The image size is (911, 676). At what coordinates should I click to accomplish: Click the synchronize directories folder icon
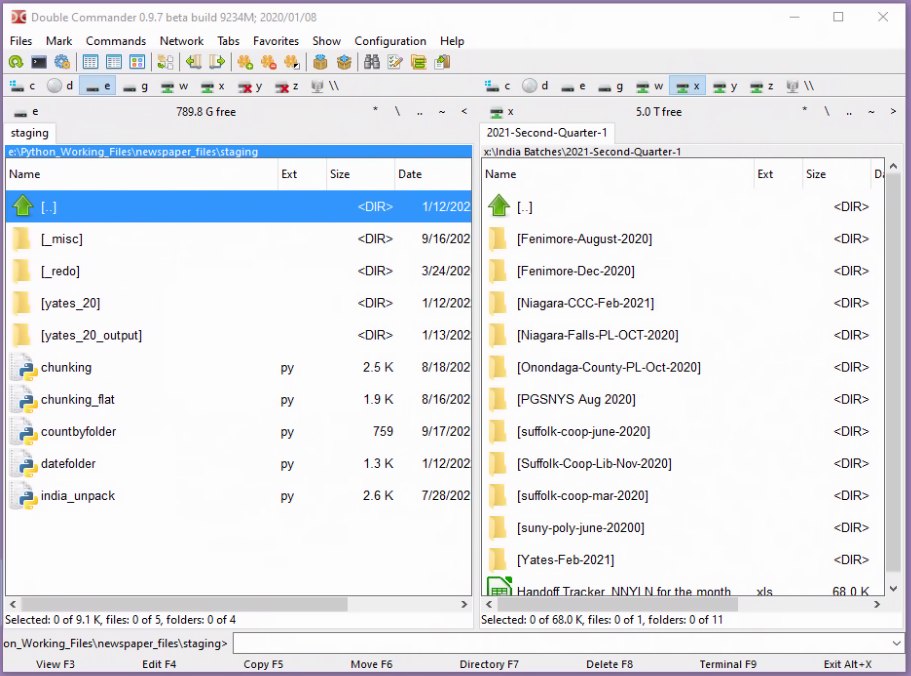(x=418, y=62)
